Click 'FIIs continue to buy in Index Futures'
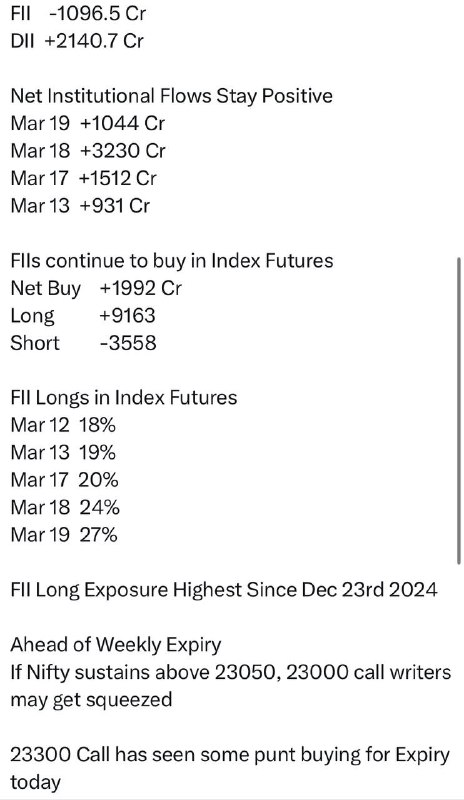 (172, 261)
